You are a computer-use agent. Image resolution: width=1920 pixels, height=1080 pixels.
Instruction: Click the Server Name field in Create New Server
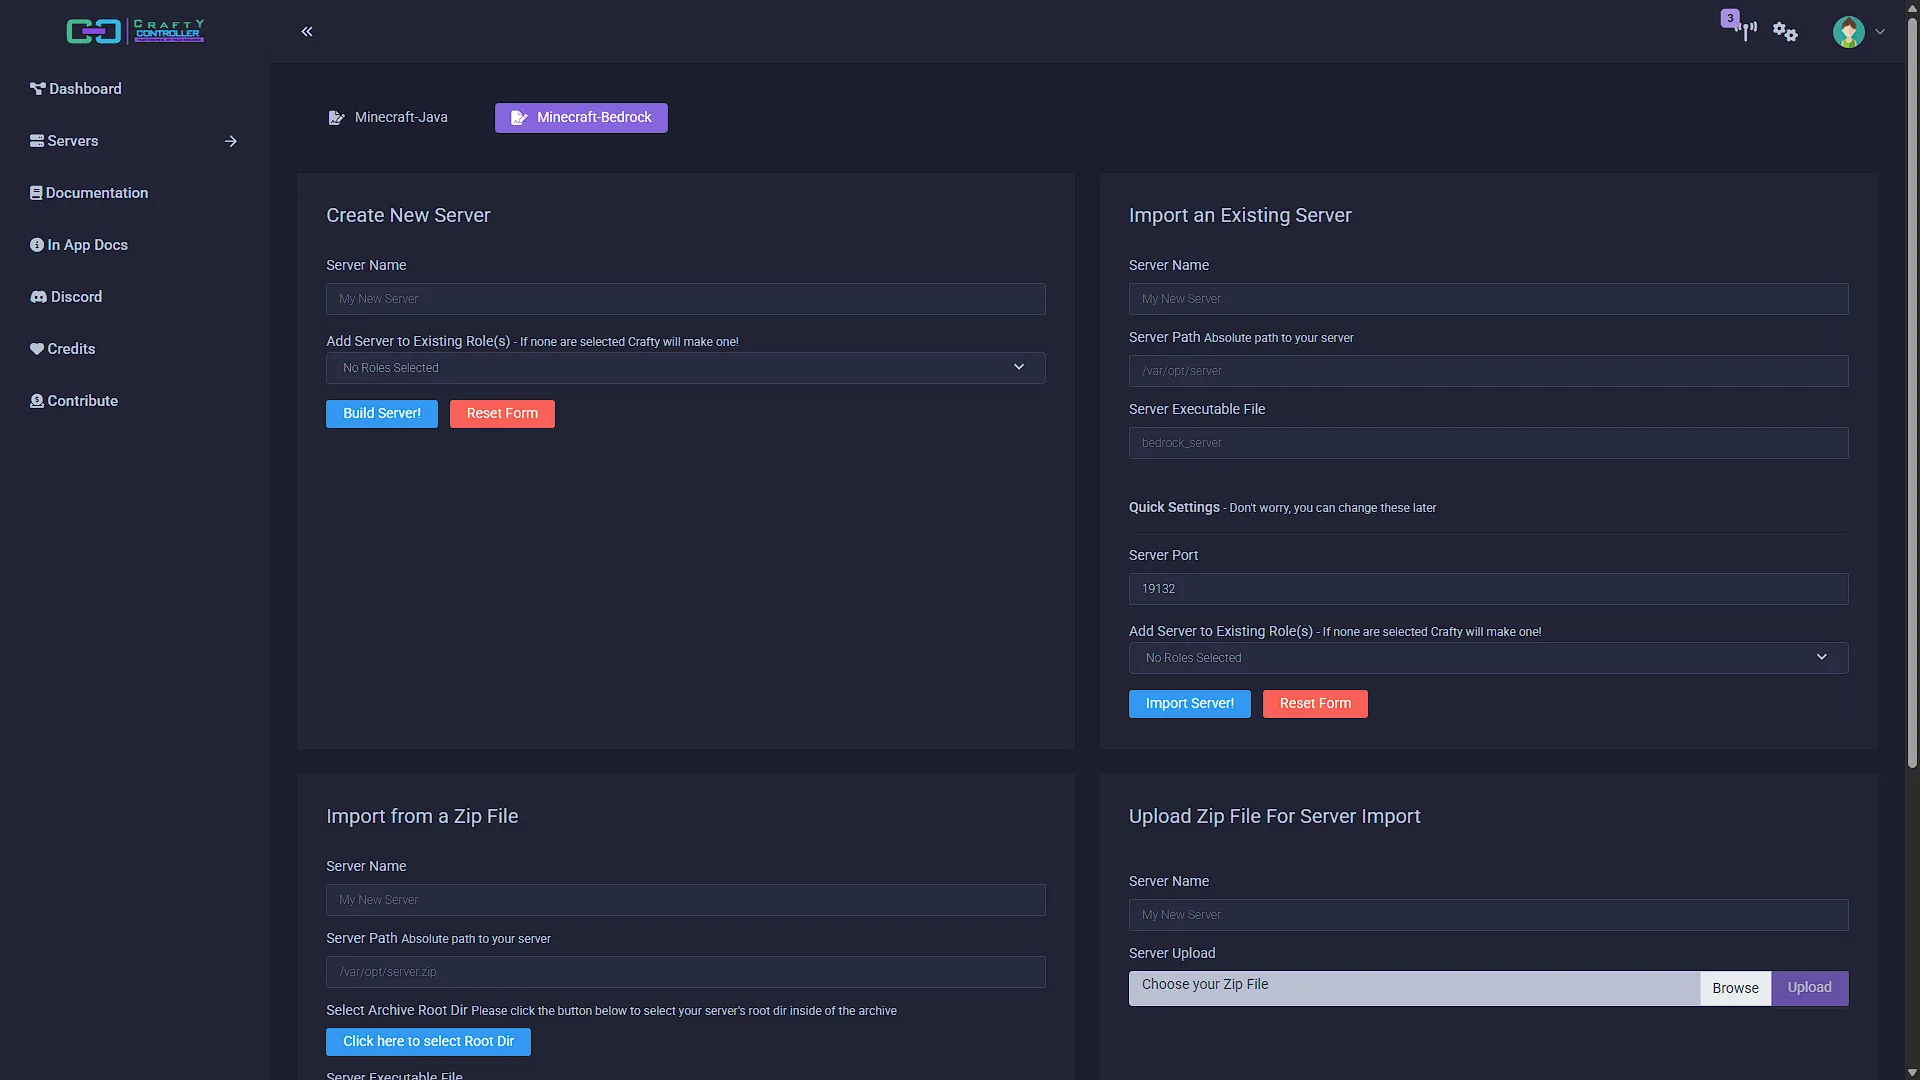[x=686, y=299]
